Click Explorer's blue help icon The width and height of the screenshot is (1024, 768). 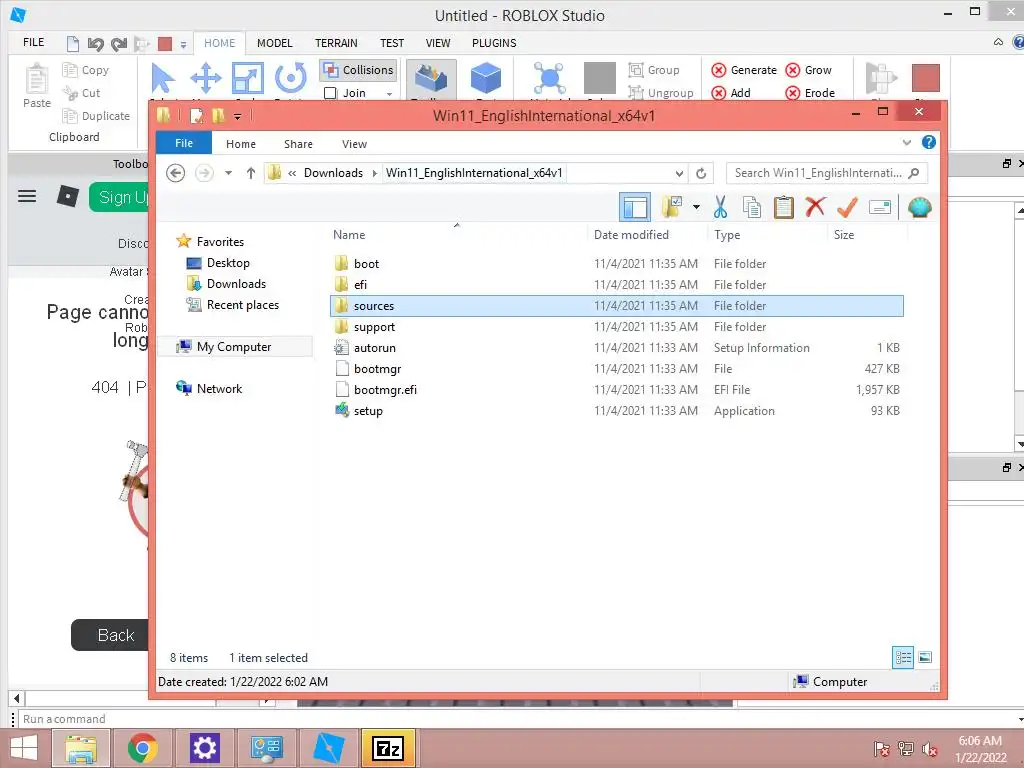928,142
